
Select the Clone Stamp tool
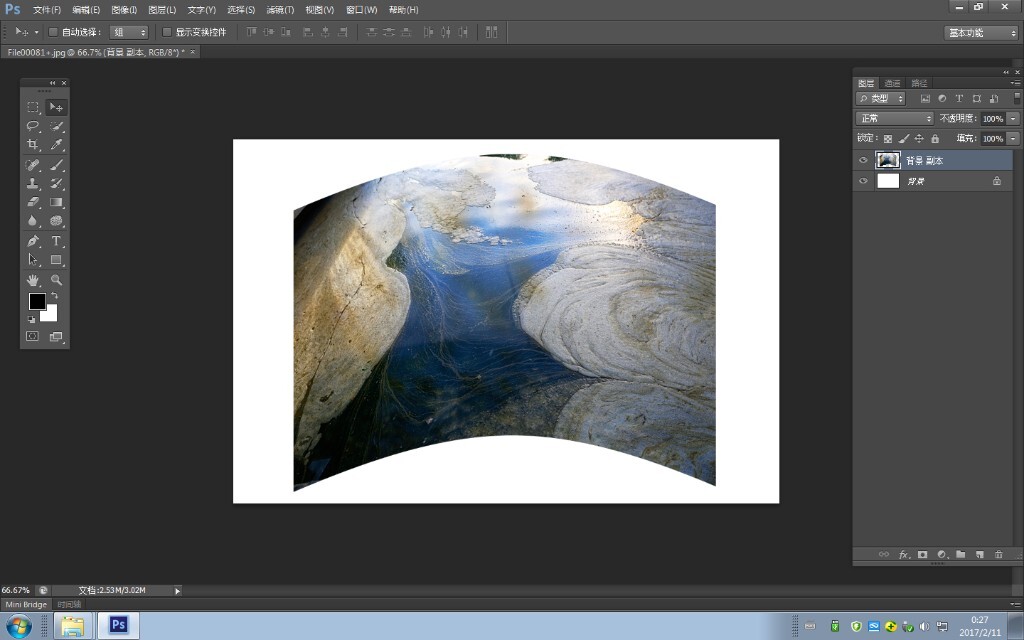[x=33, y=184]
